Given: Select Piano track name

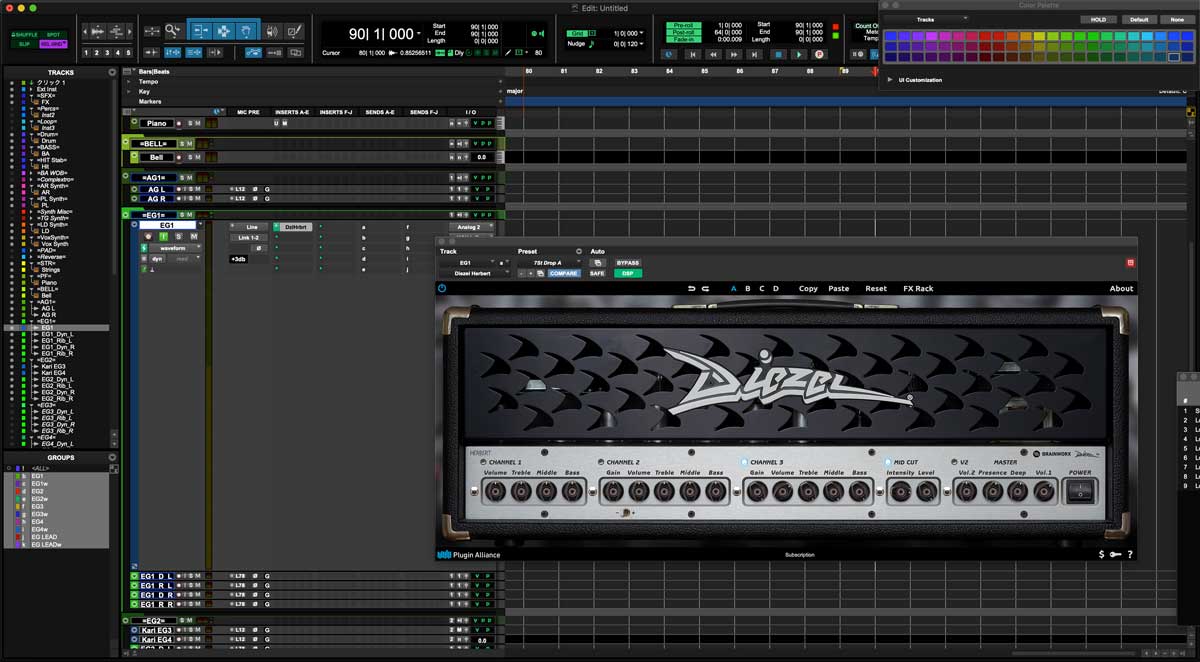Looking at the screenshot, I should [157, 123].
